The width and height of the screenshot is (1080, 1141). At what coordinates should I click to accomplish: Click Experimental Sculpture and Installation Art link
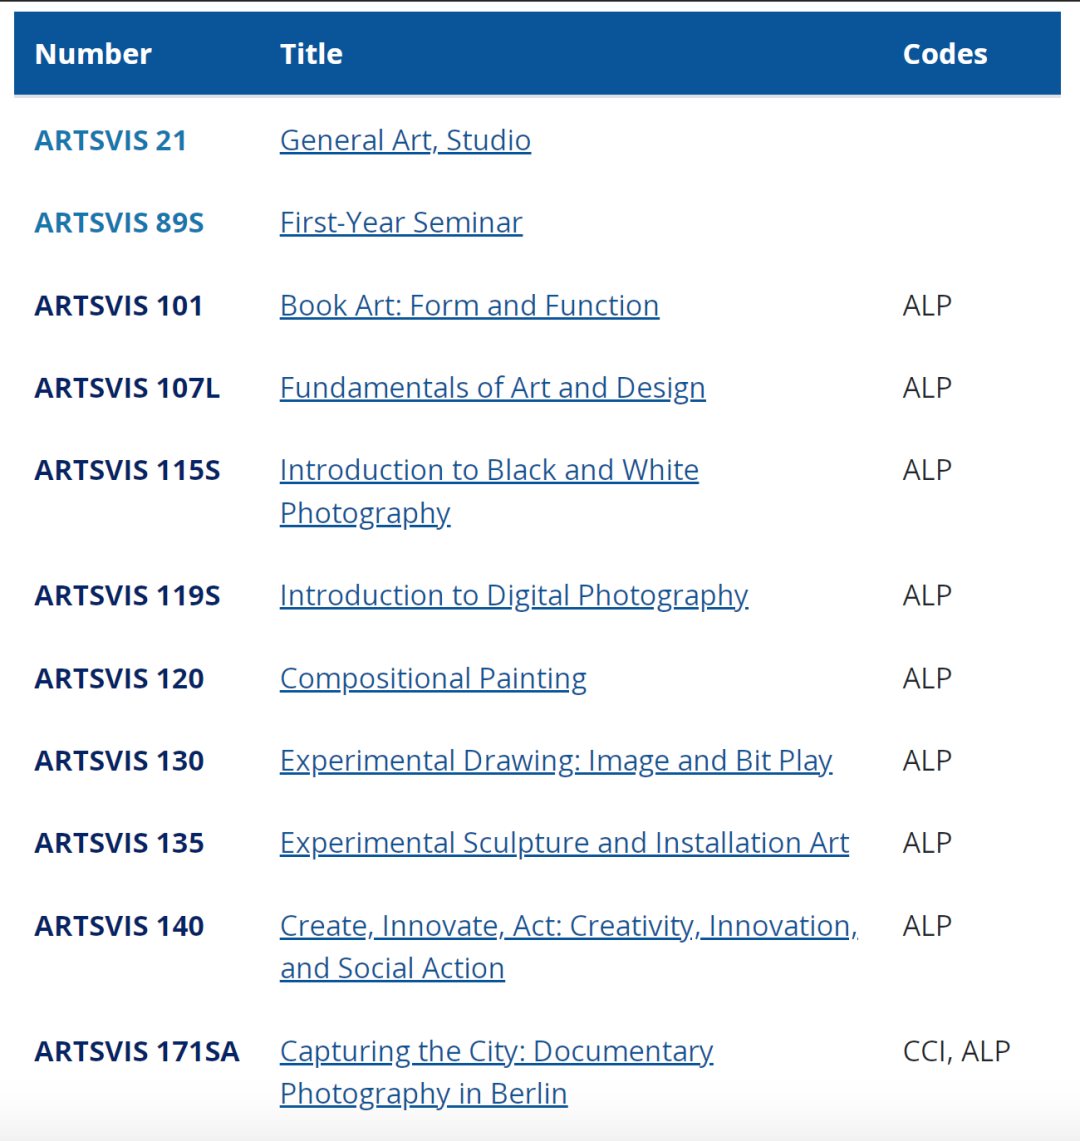[x=564, y=843]
